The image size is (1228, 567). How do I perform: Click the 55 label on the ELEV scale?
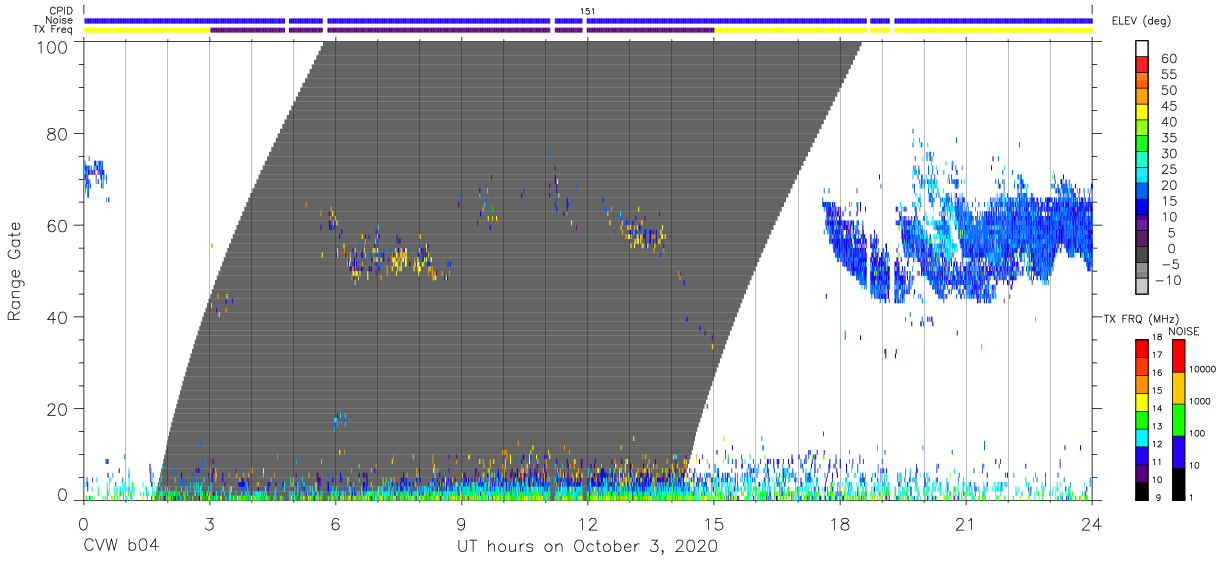click(1168, 75)
